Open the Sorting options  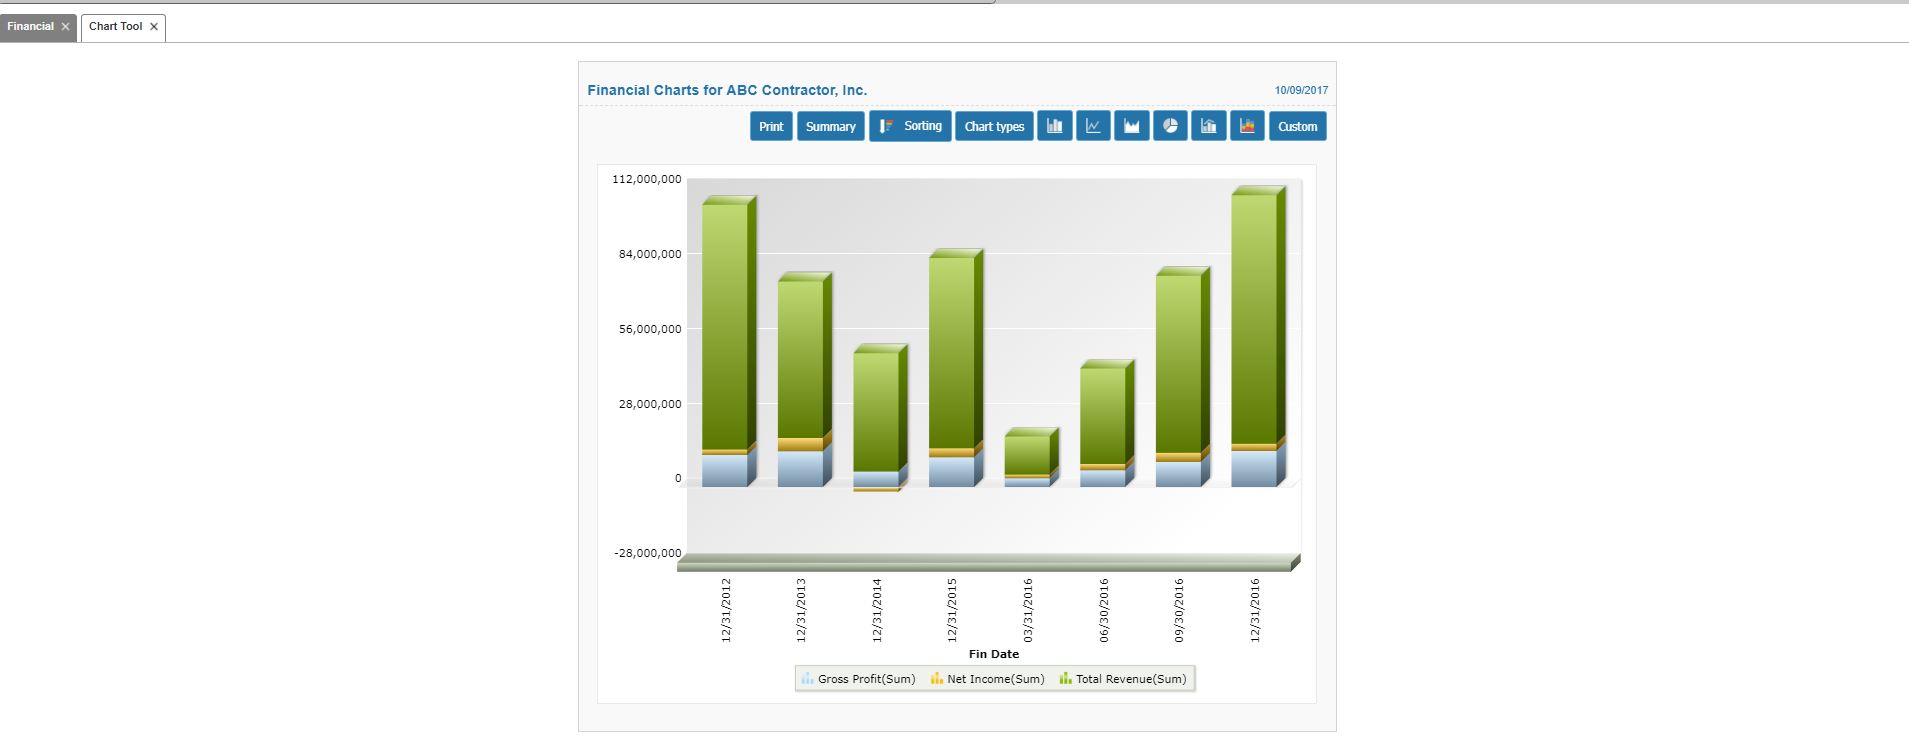910,126
